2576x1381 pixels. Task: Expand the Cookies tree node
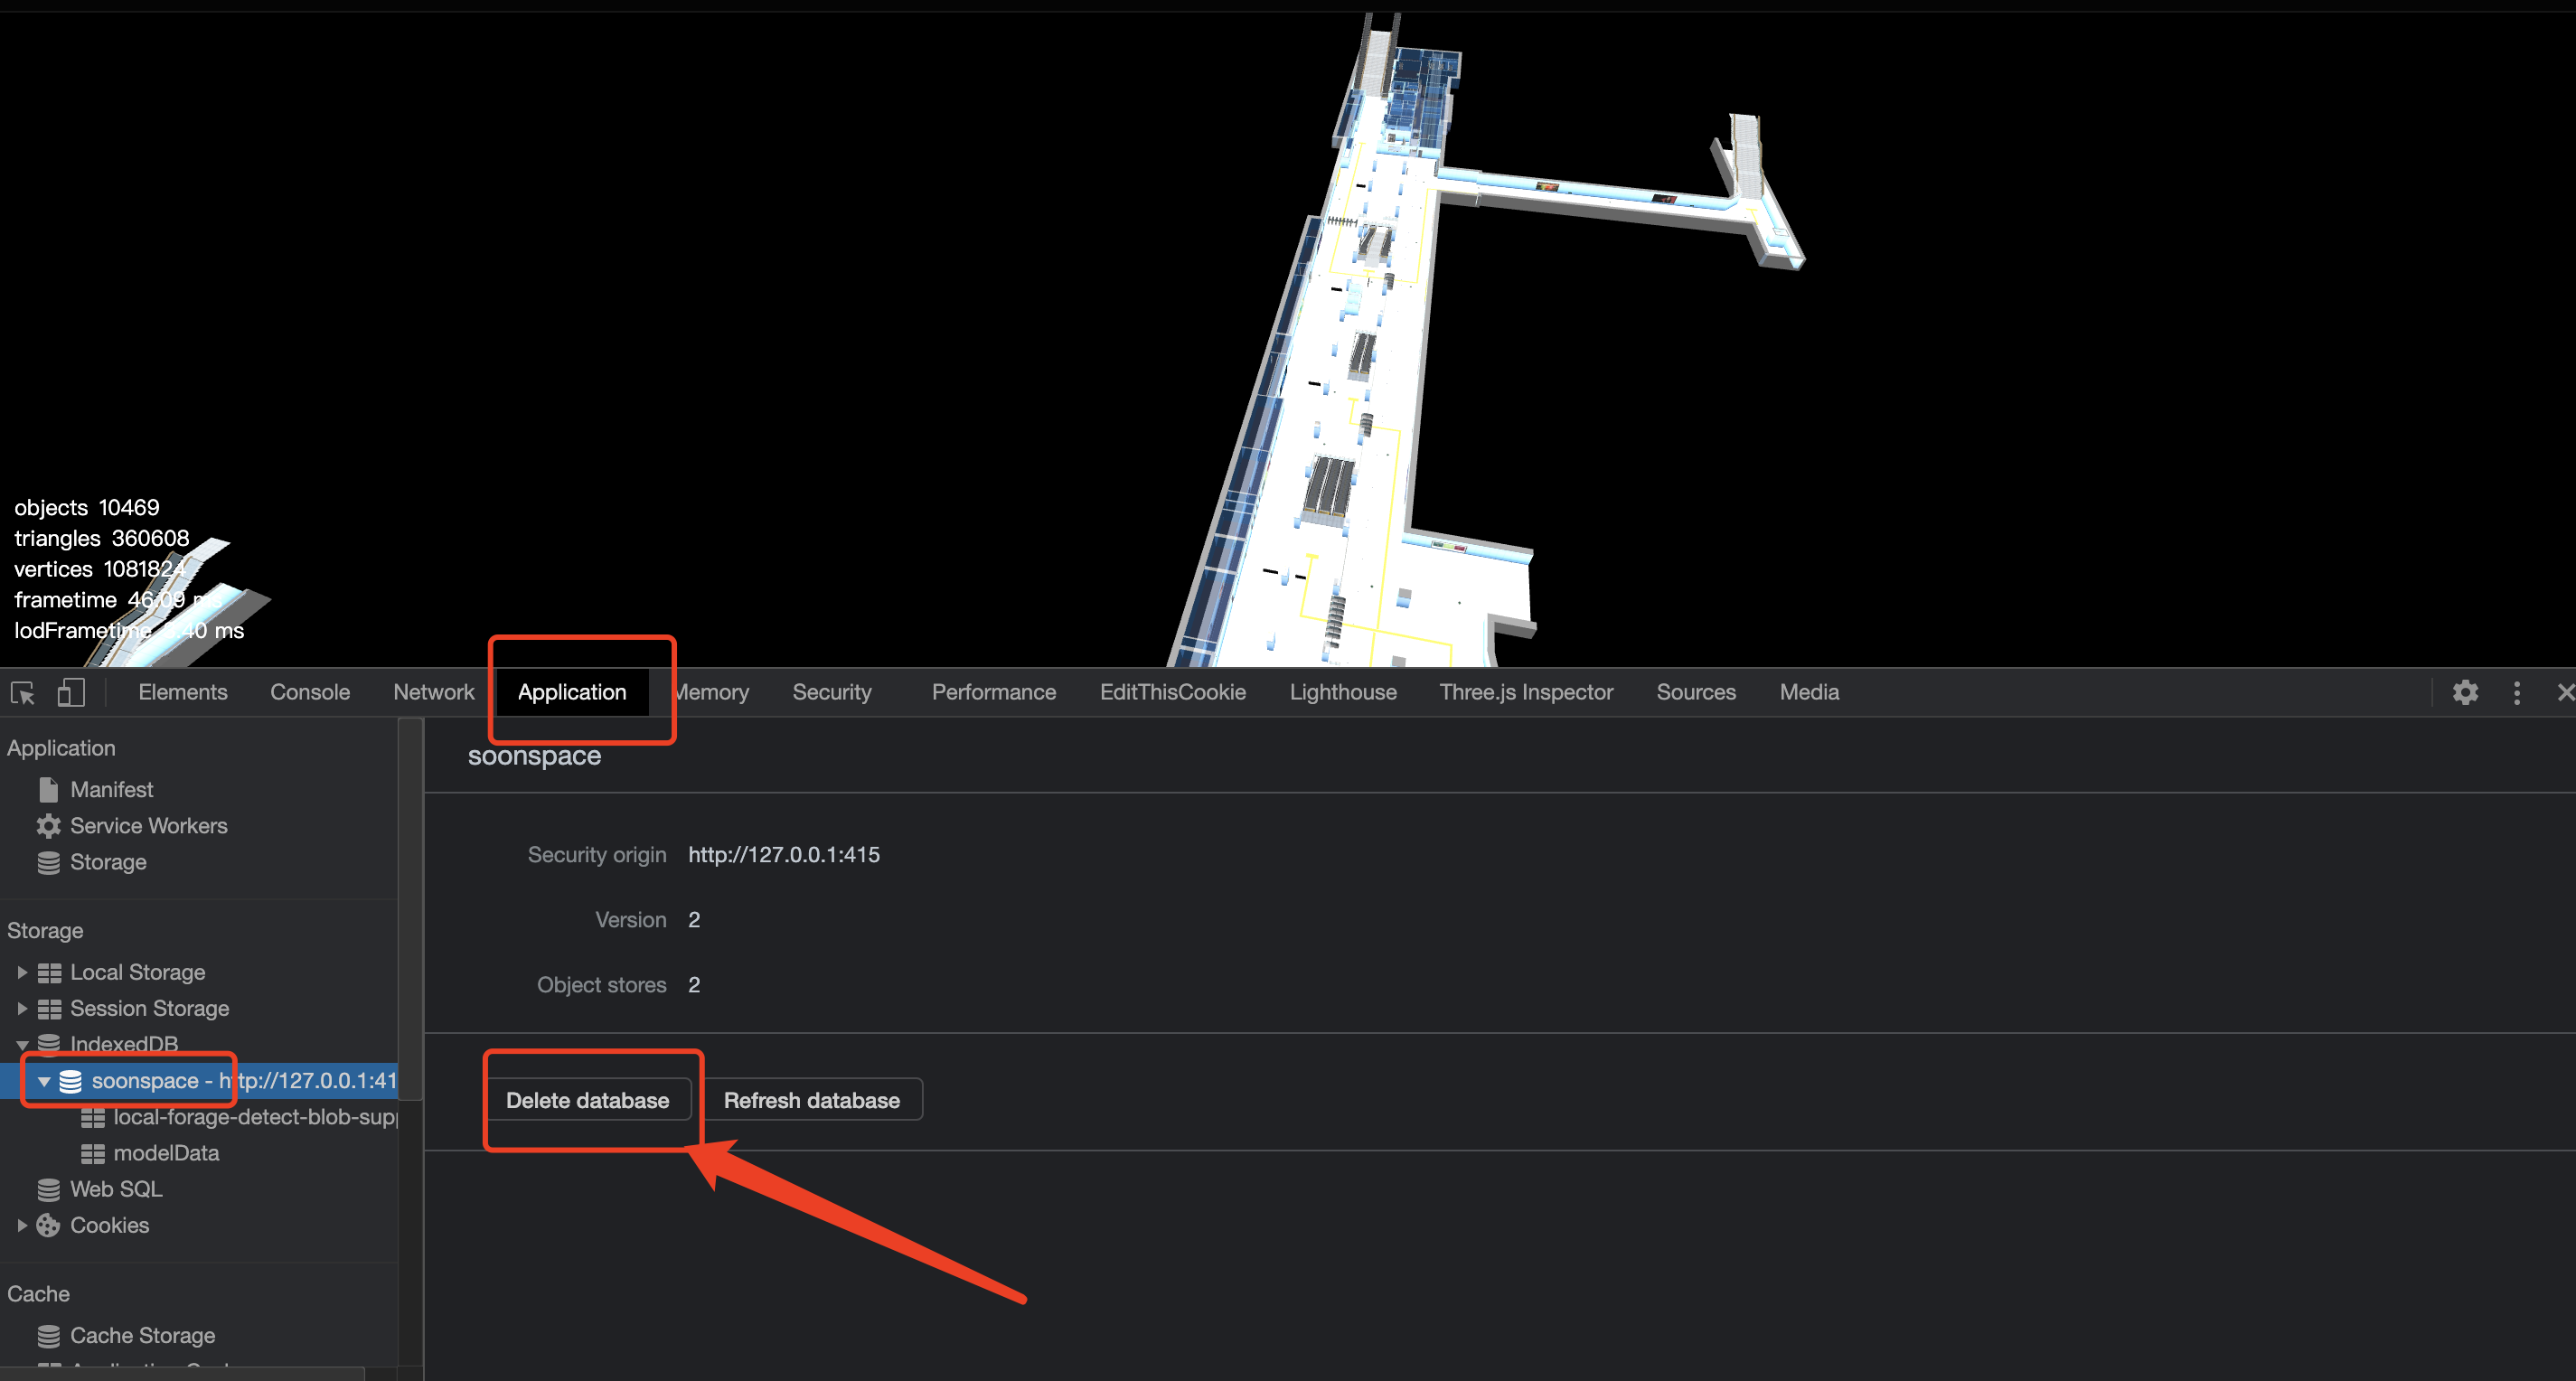click(x=22, y=1225)
